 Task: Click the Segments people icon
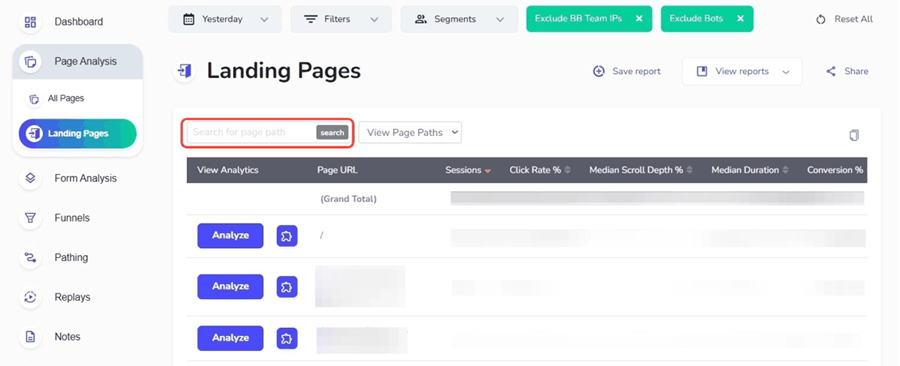(421, 20)
